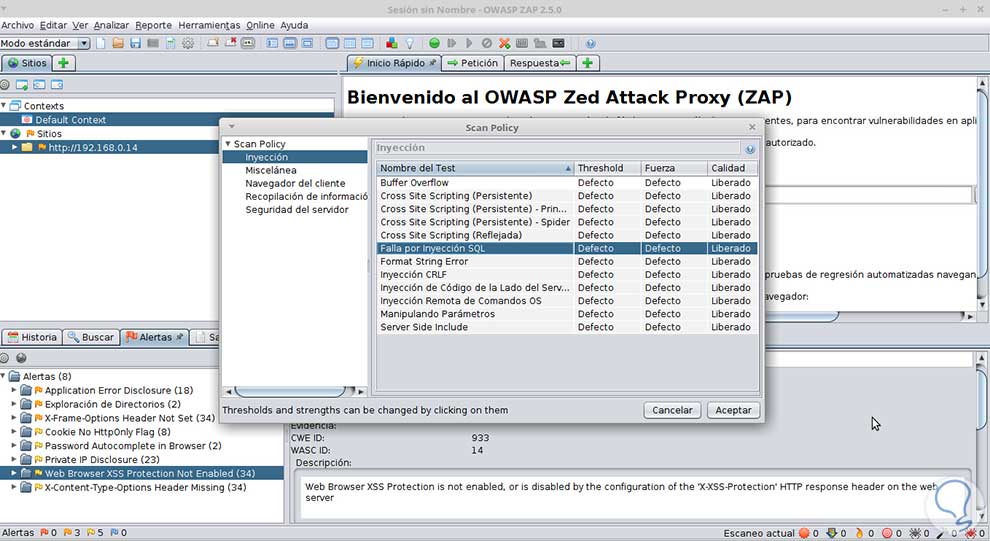Click Fuerza cell for Falla por Inyección SQL
Screen dimensions: 990x541
pos(674,248)
